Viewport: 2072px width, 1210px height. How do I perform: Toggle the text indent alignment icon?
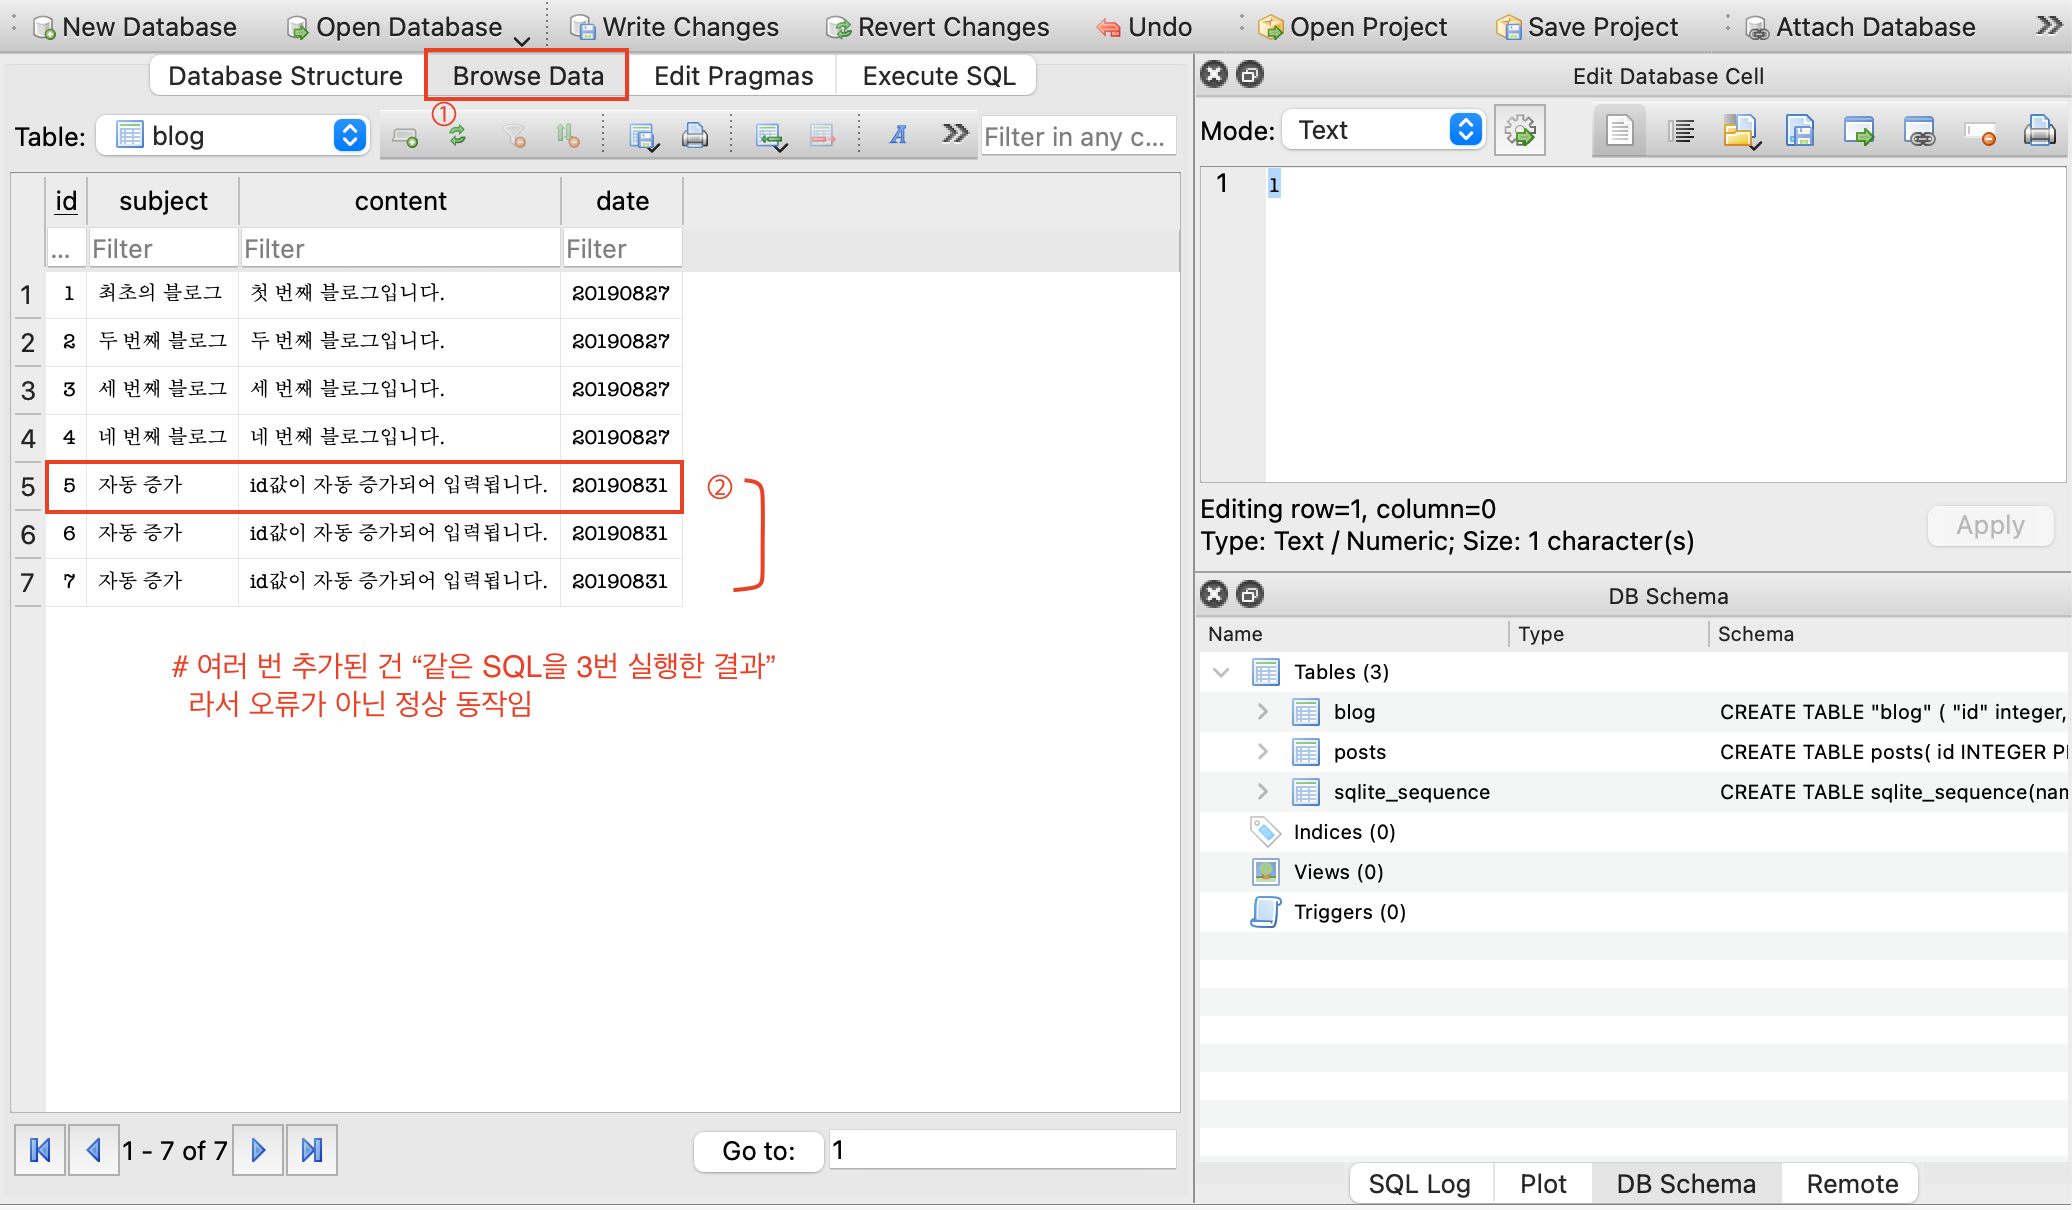pyautogui.click(x=1681, y=131)
